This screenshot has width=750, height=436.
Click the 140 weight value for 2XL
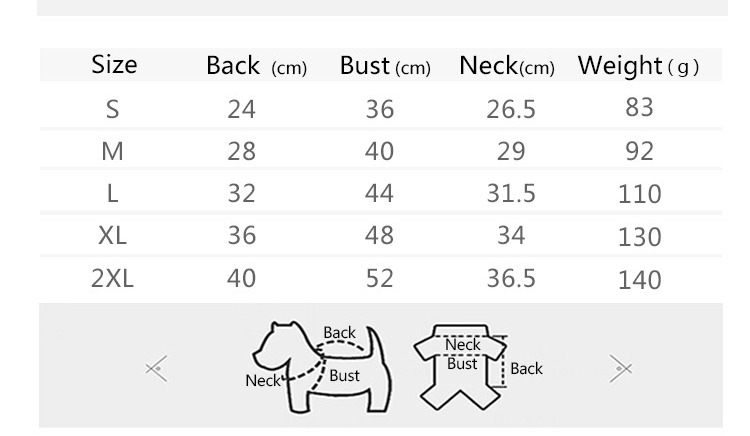[640, 280]
